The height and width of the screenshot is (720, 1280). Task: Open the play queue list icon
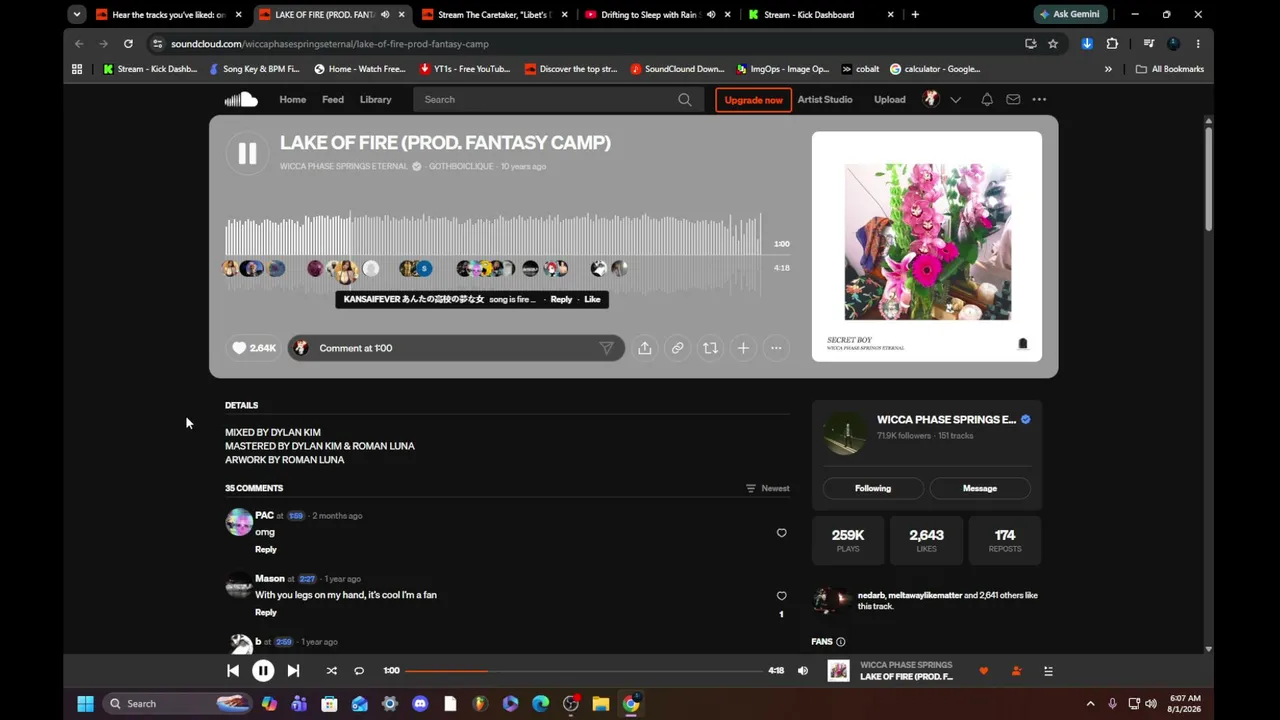[1048, 671]
